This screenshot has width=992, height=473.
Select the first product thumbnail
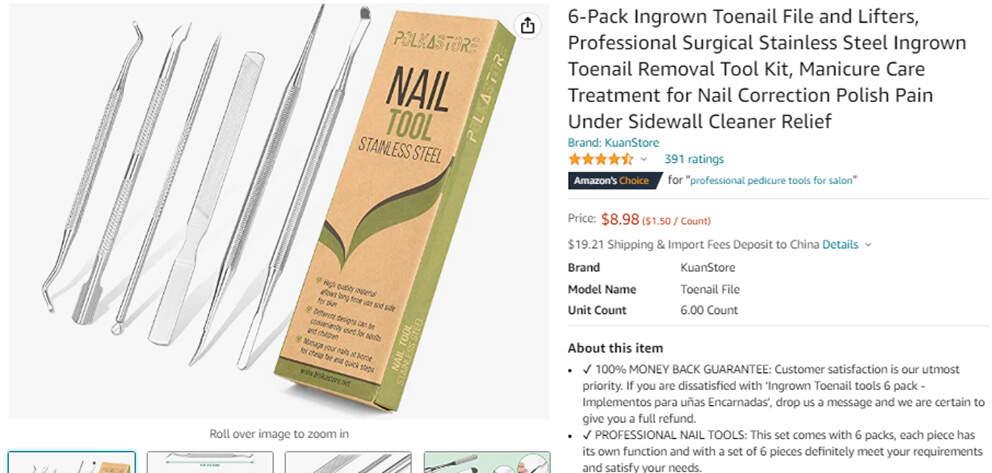(x=71, y=462)
